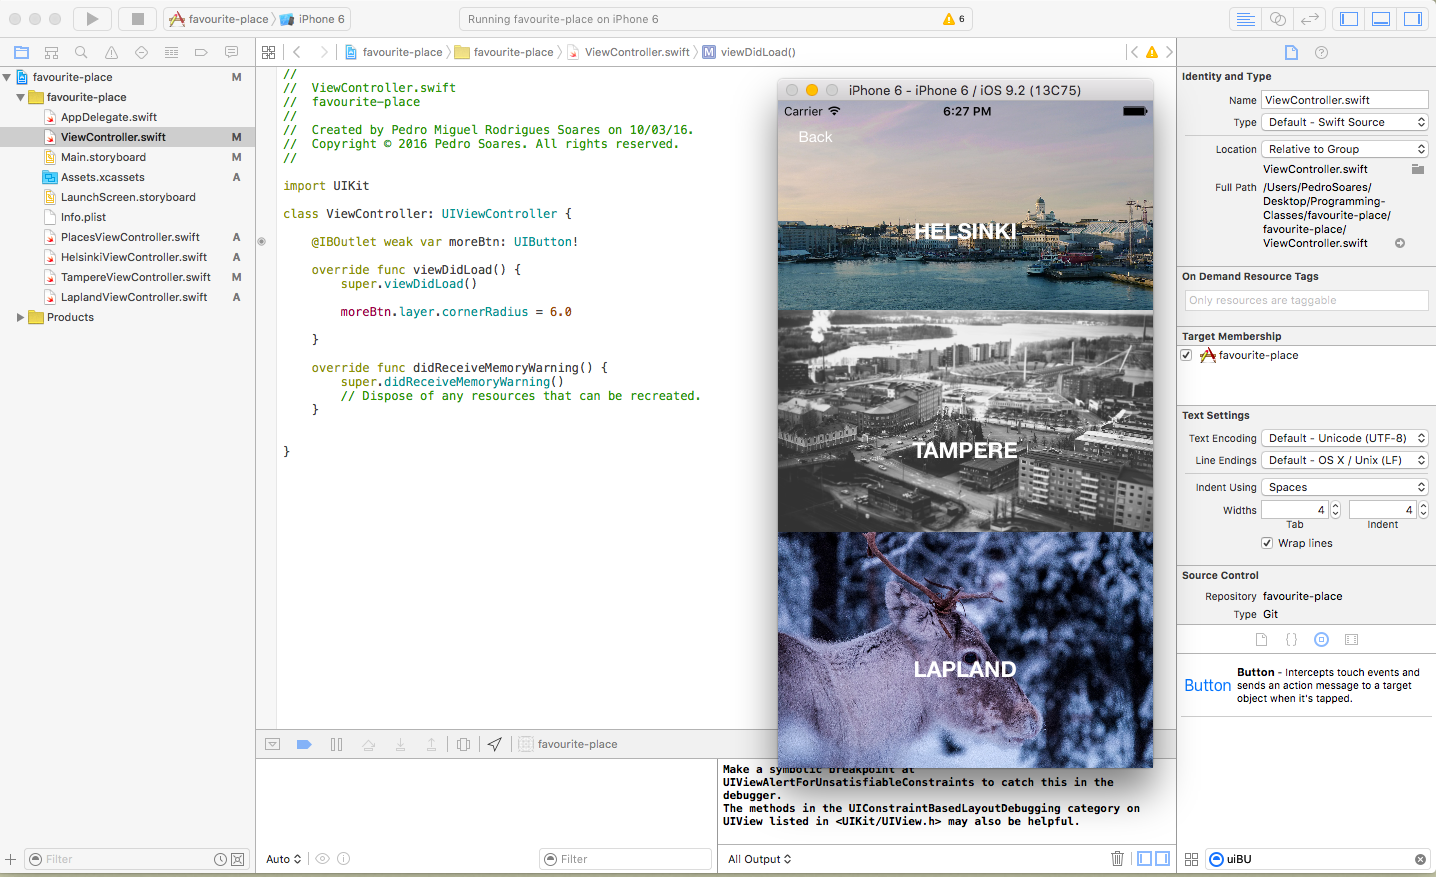Screen dimensions: 1436x877
Task: Open the Line Endings dropdown
Action: [1345, 460]
